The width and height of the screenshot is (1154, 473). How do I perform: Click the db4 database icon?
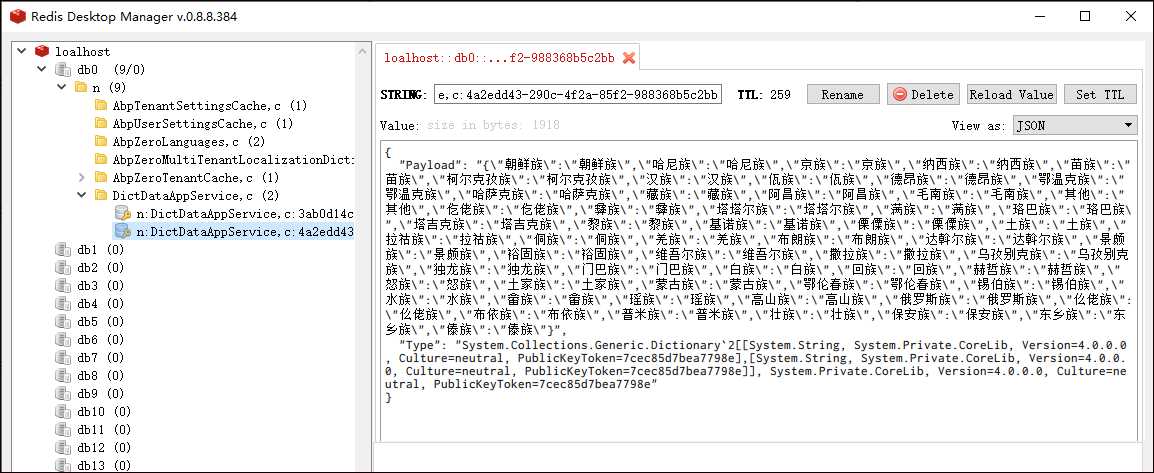click(63, 304)
